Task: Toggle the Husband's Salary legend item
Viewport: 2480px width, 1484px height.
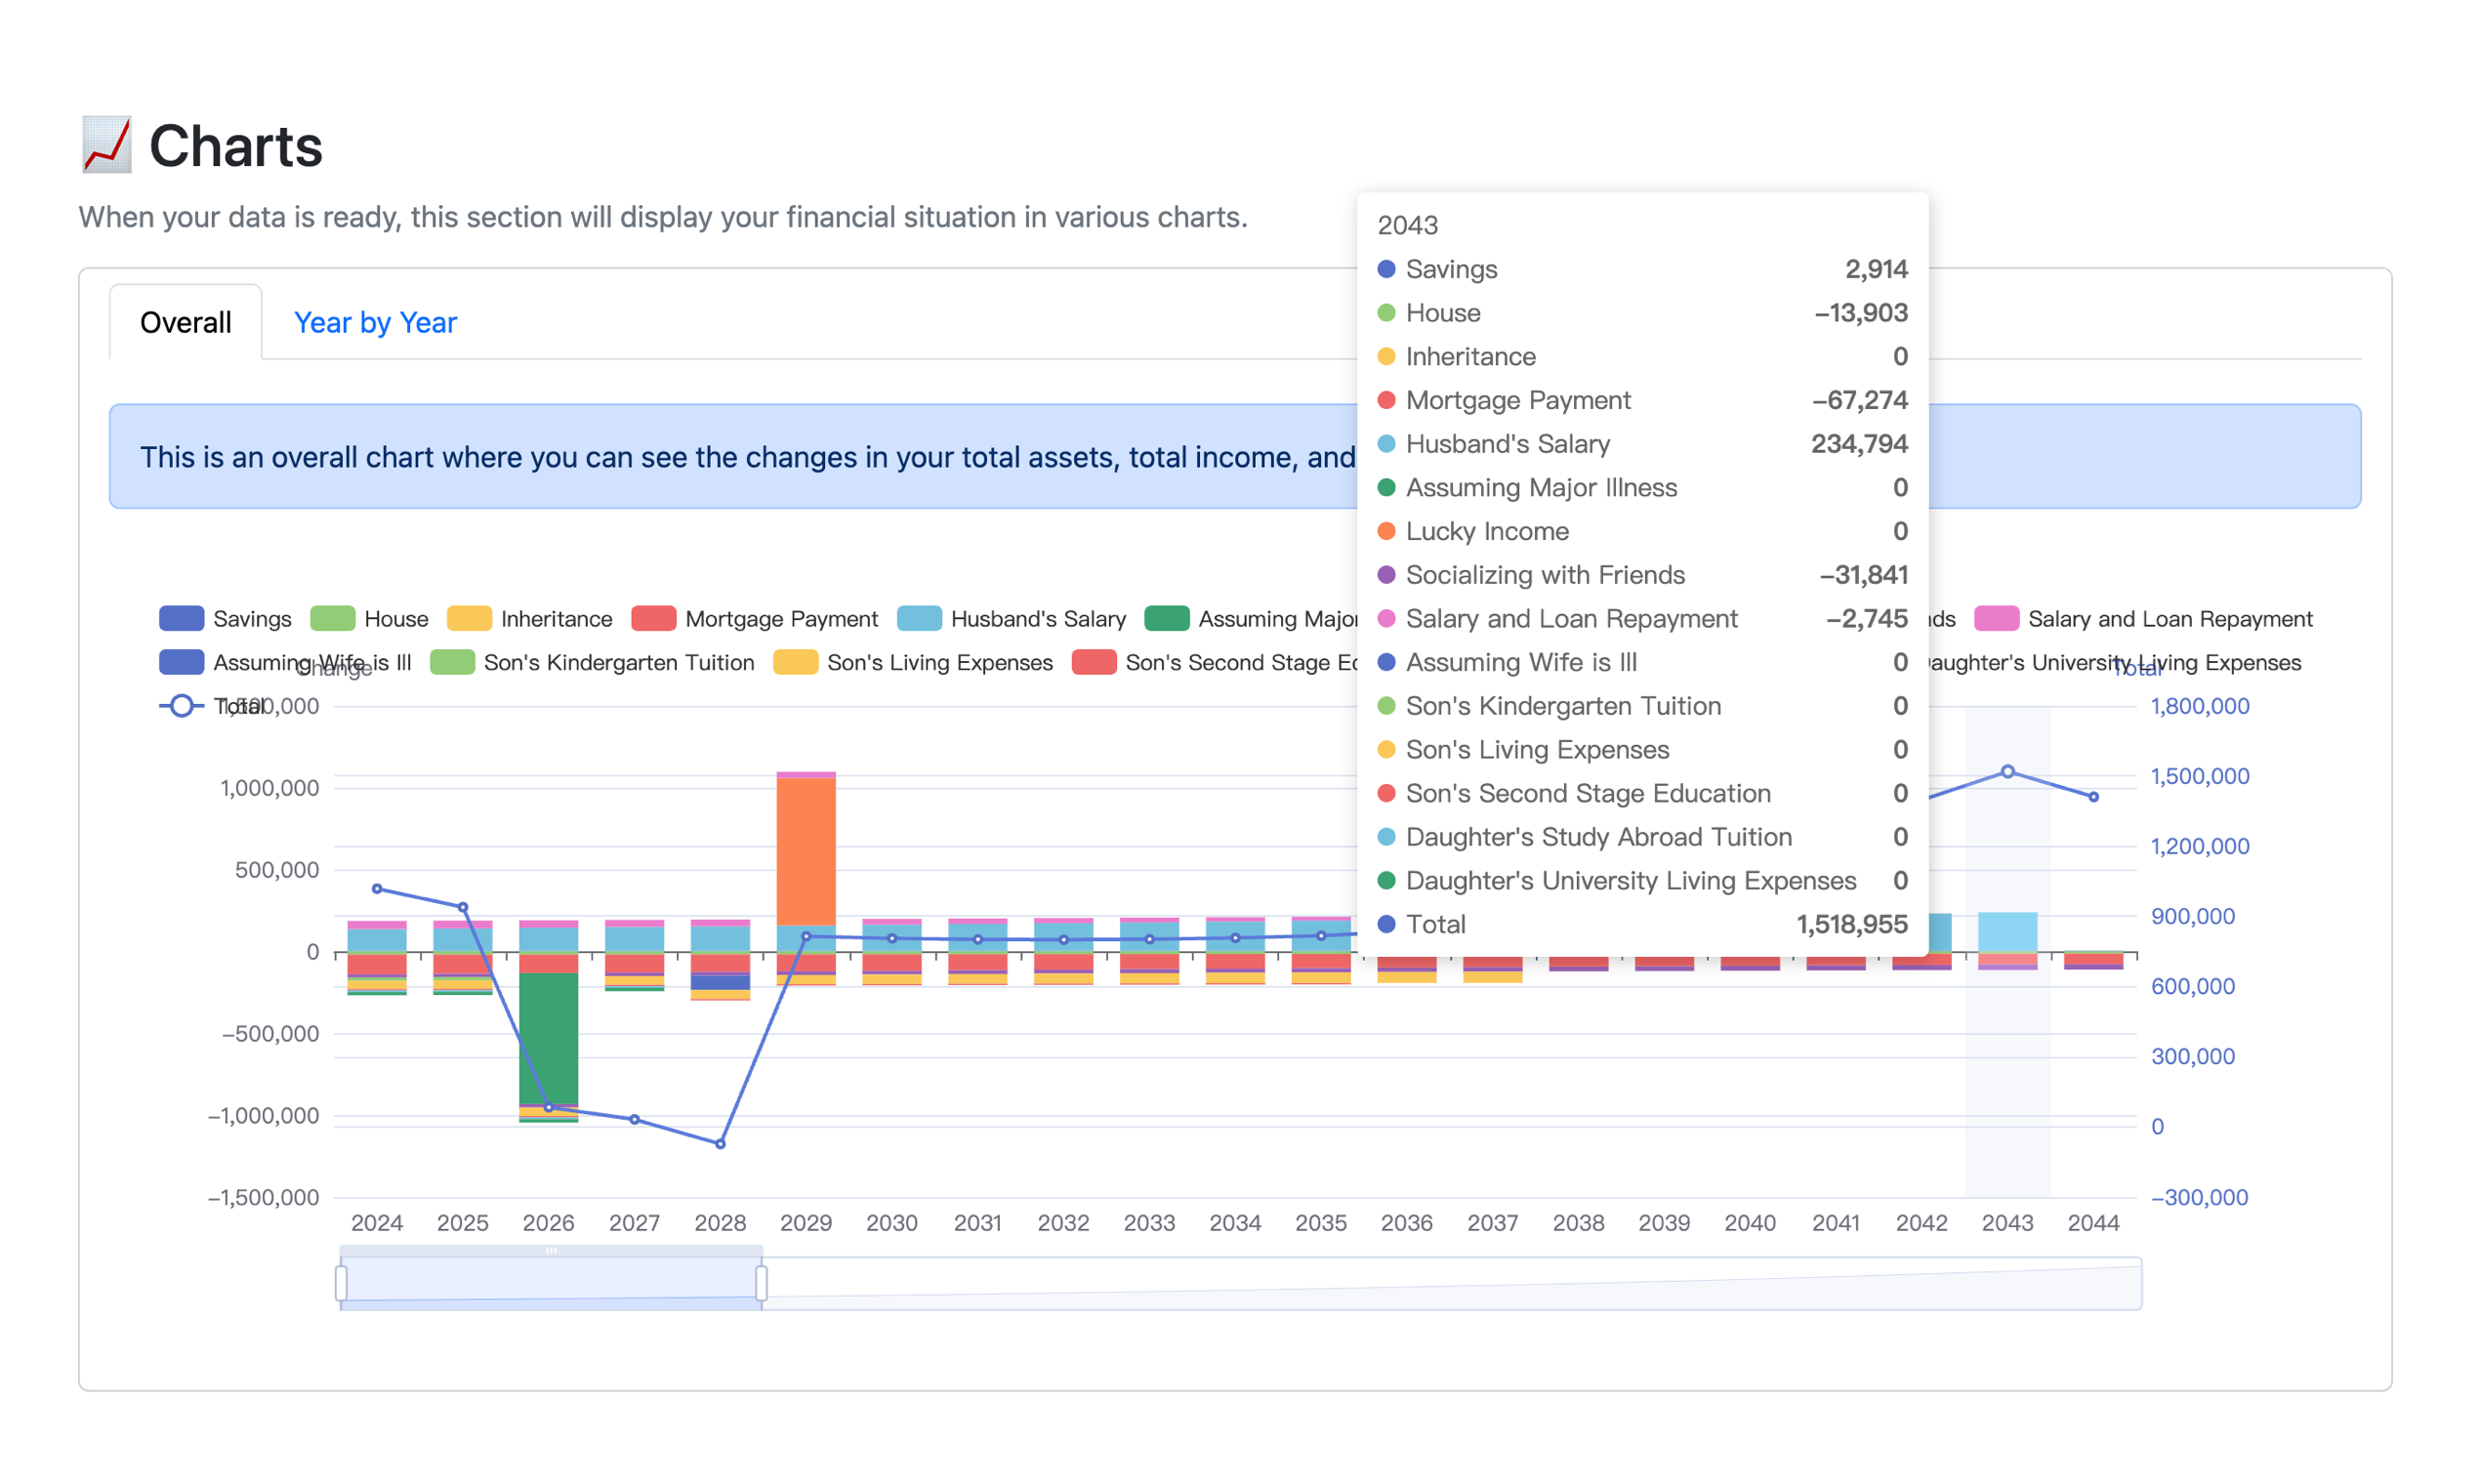Action: [919, 619]
